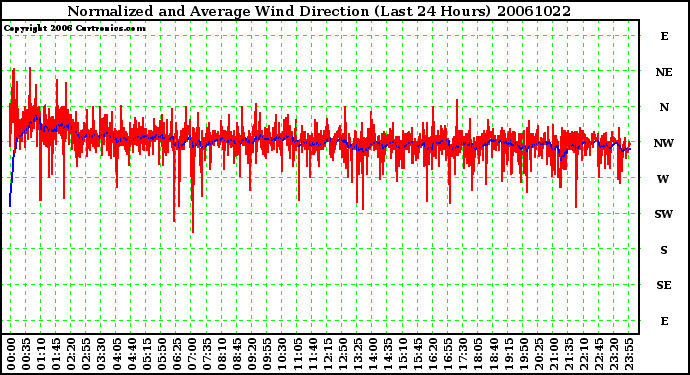This screenshot has width=690, height=375.
Task: Click the 16:20 time label
Action: (x=433, y=354)
